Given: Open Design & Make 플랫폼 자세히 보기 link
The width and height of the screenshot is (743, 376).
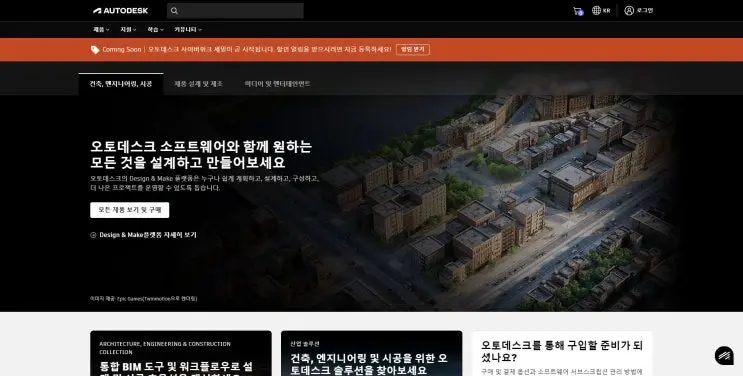Looking at the screenshot, I should click(143, 235).
